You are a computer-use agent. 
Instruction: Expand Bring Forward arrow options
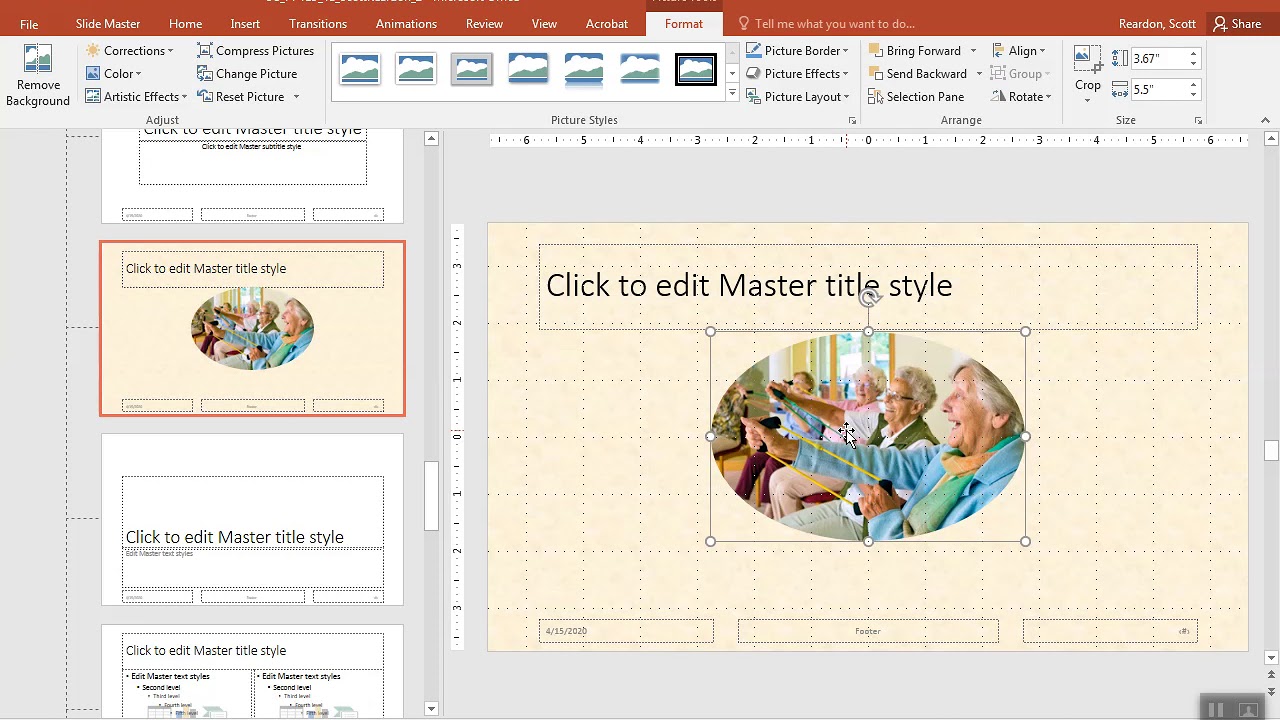point(973,51)
